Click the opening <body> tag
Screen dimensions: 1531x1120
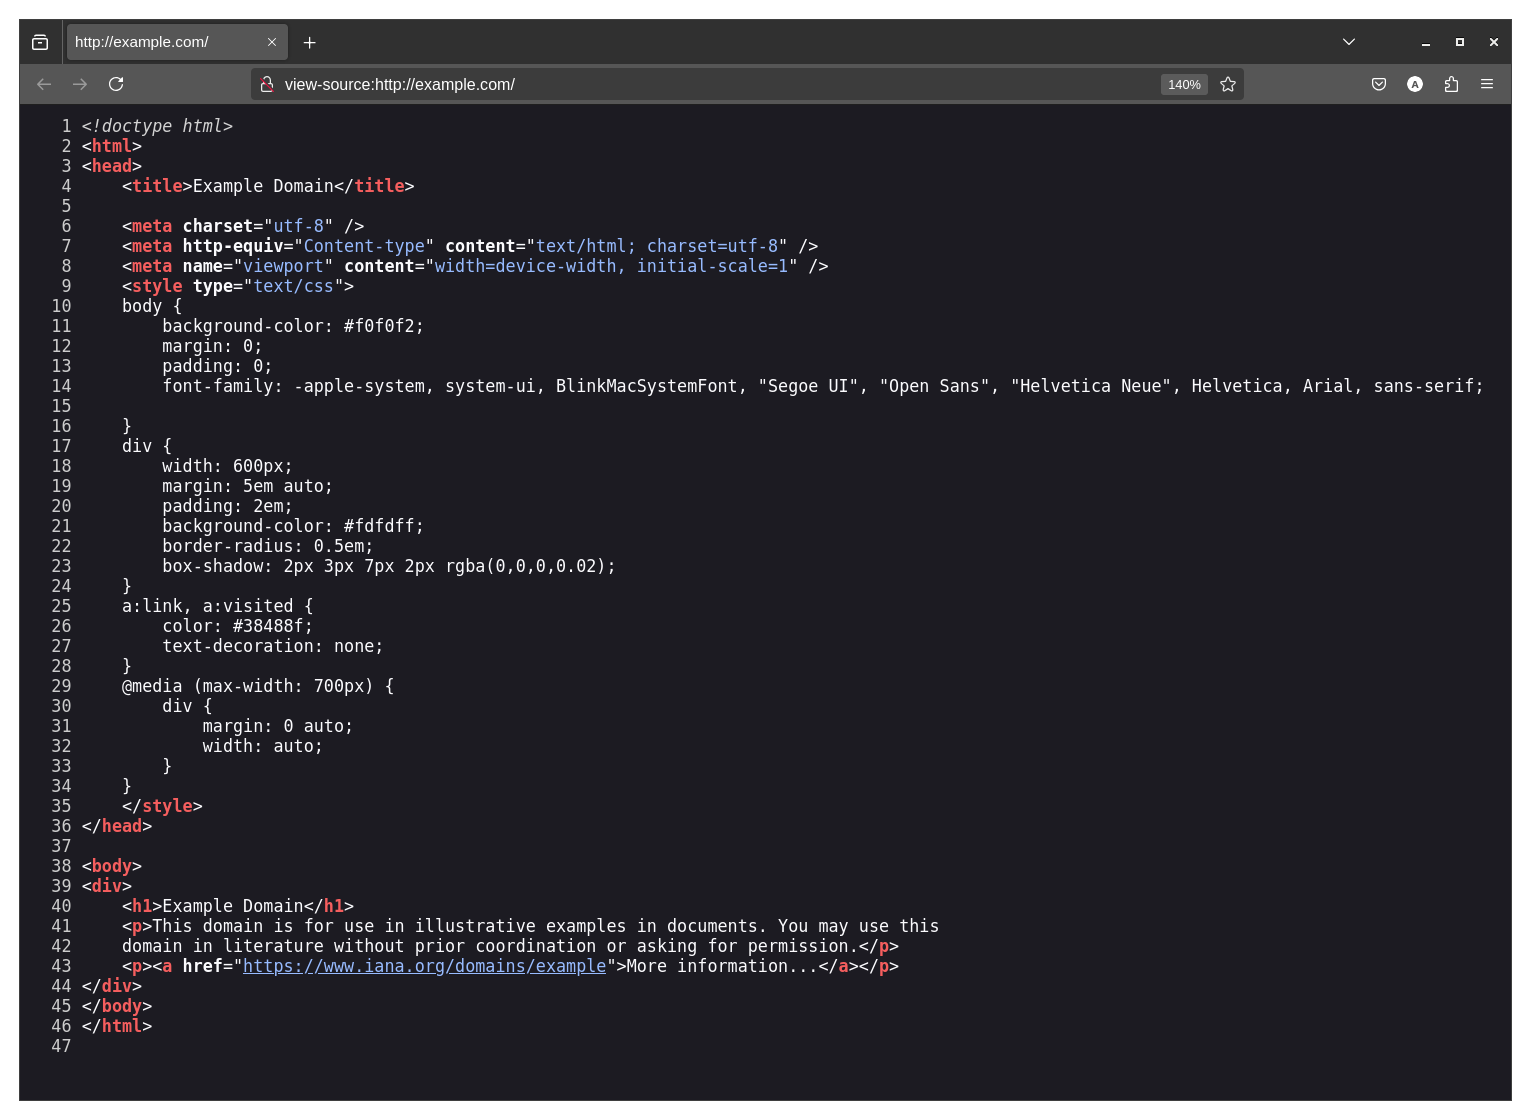click(112, 866)
